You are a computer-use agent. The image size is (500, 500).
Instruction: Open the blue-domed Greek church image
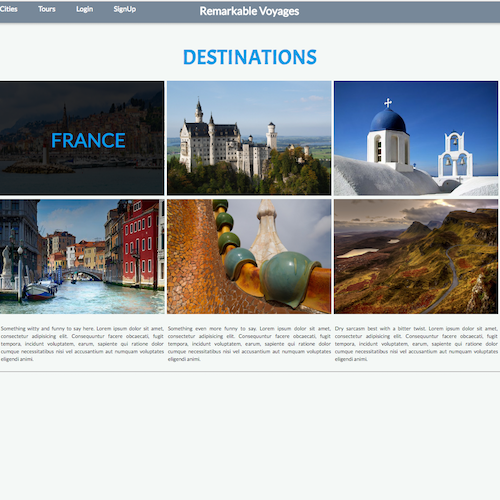(416, 138)
